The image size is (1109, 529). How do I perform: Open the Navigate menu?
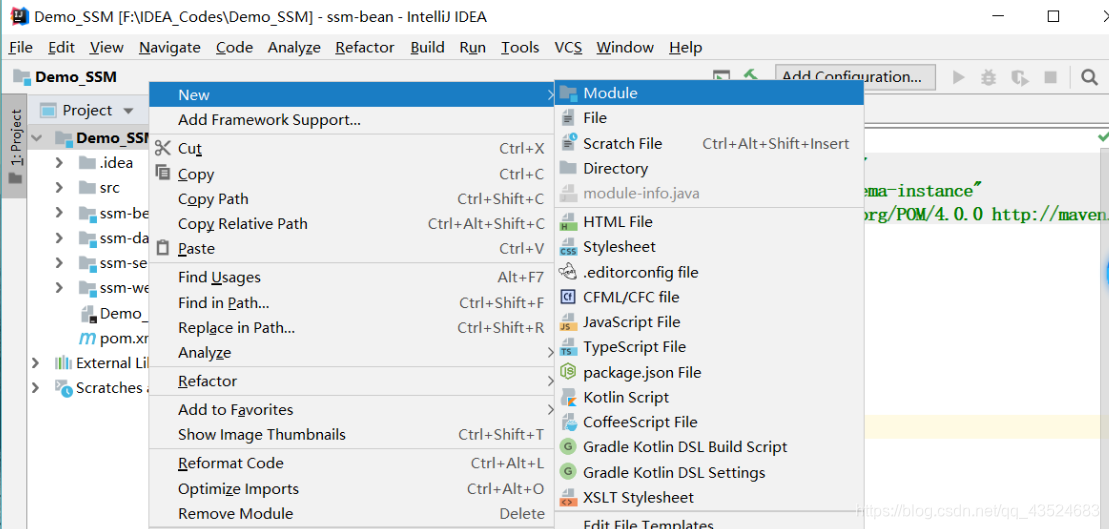pos(170,47)
